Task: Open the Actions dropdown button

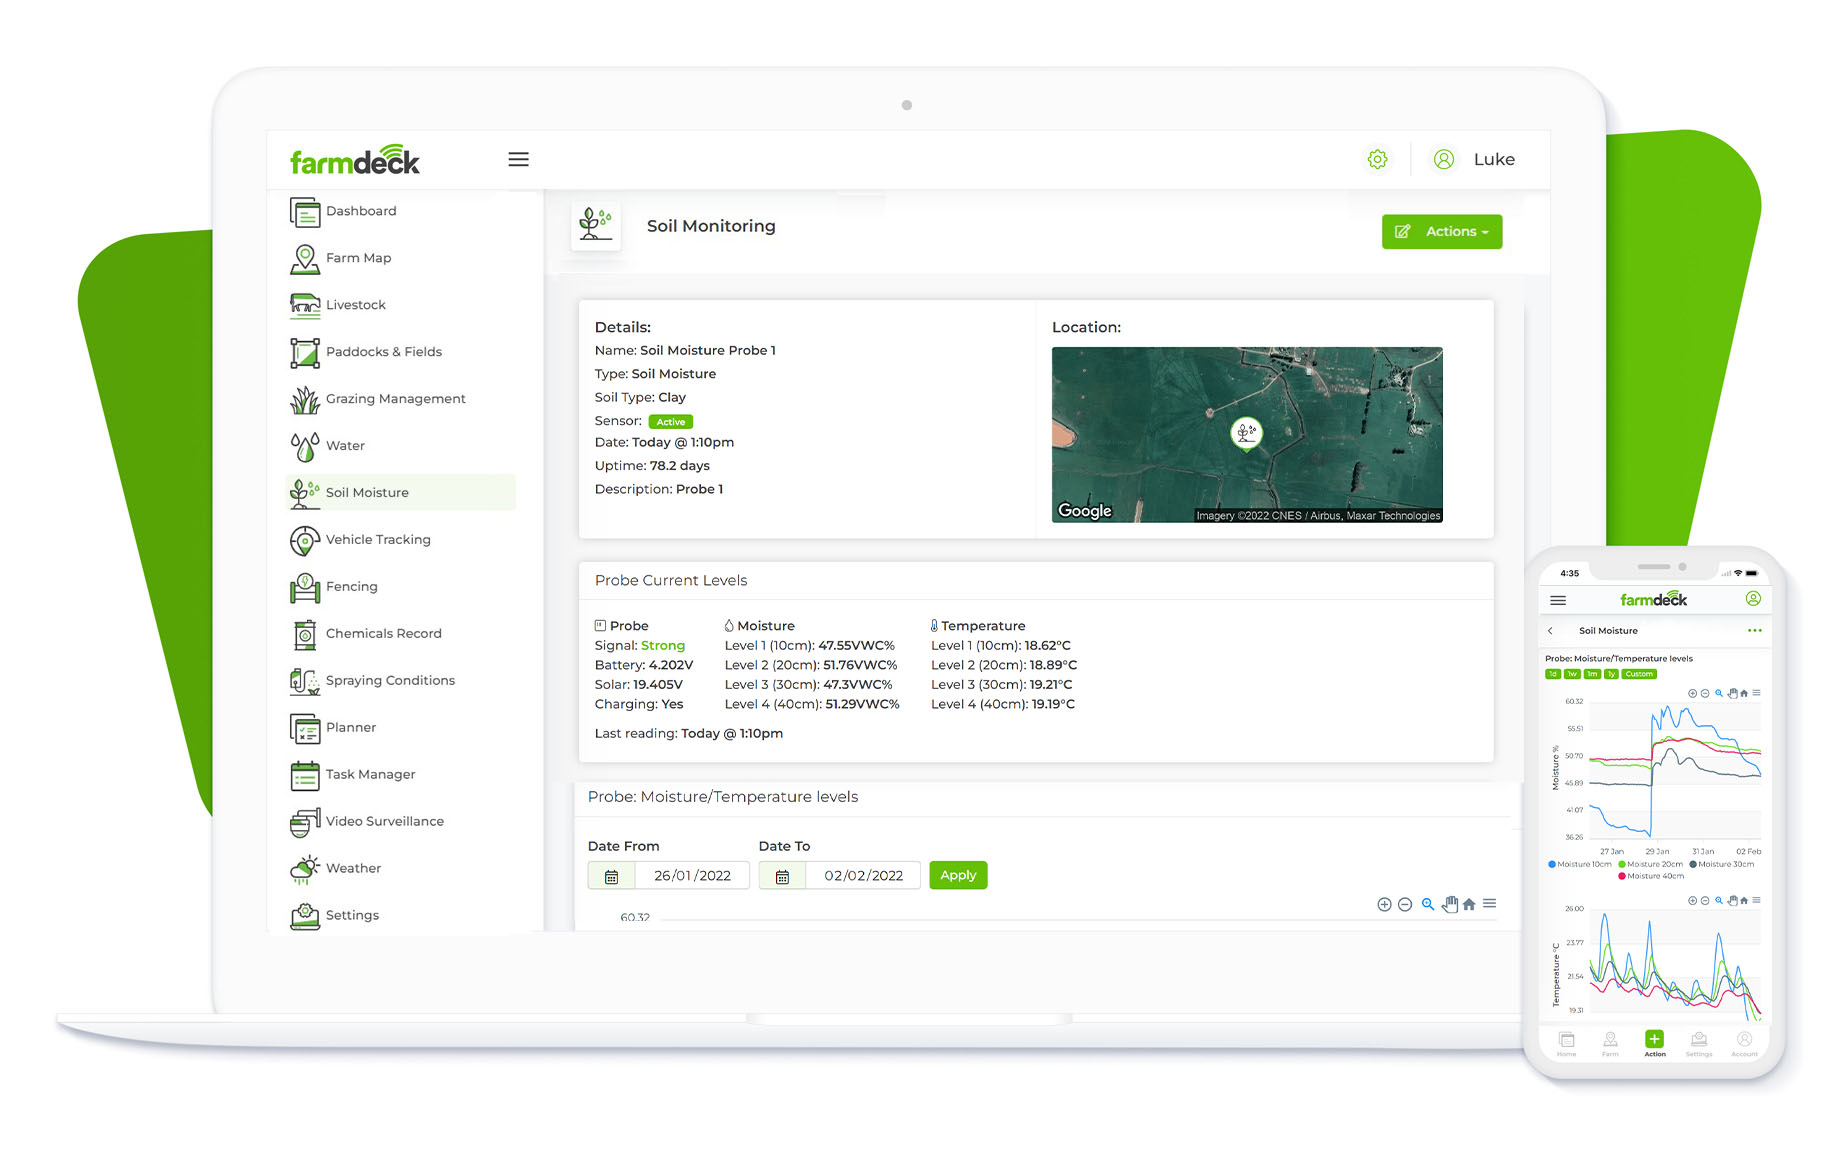Action: click(1441, 232)
